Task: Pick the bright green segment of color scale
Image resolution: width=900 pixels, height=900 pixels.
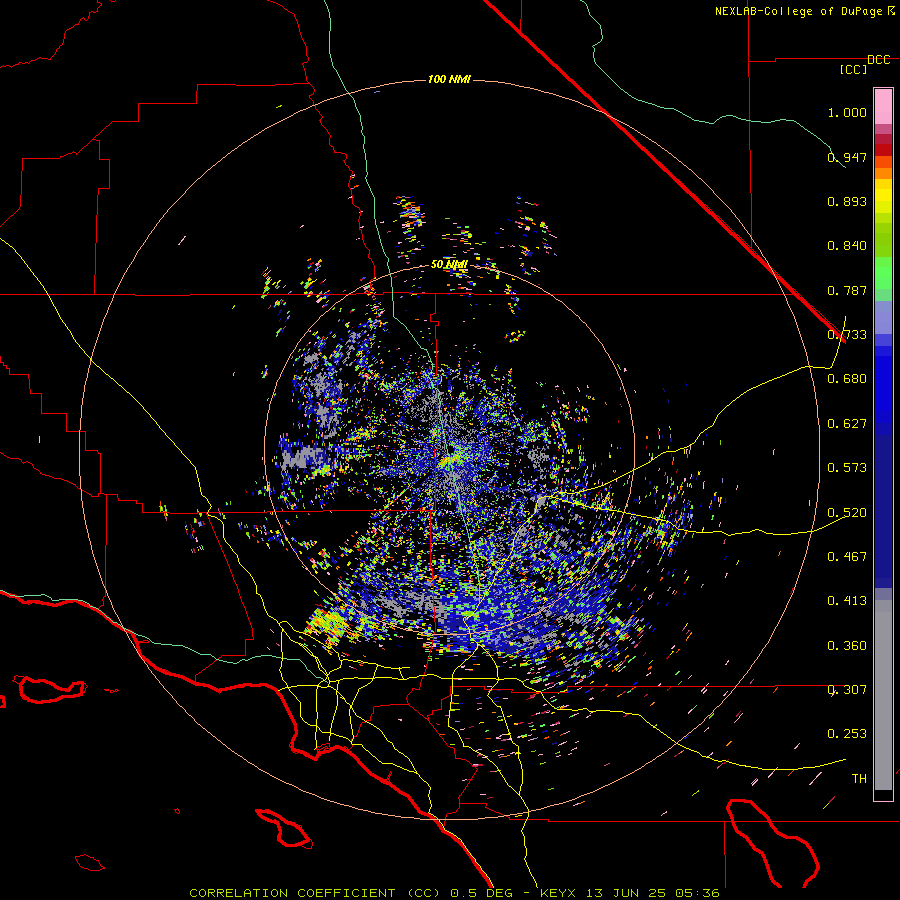Action: click(x=883, y=273)
